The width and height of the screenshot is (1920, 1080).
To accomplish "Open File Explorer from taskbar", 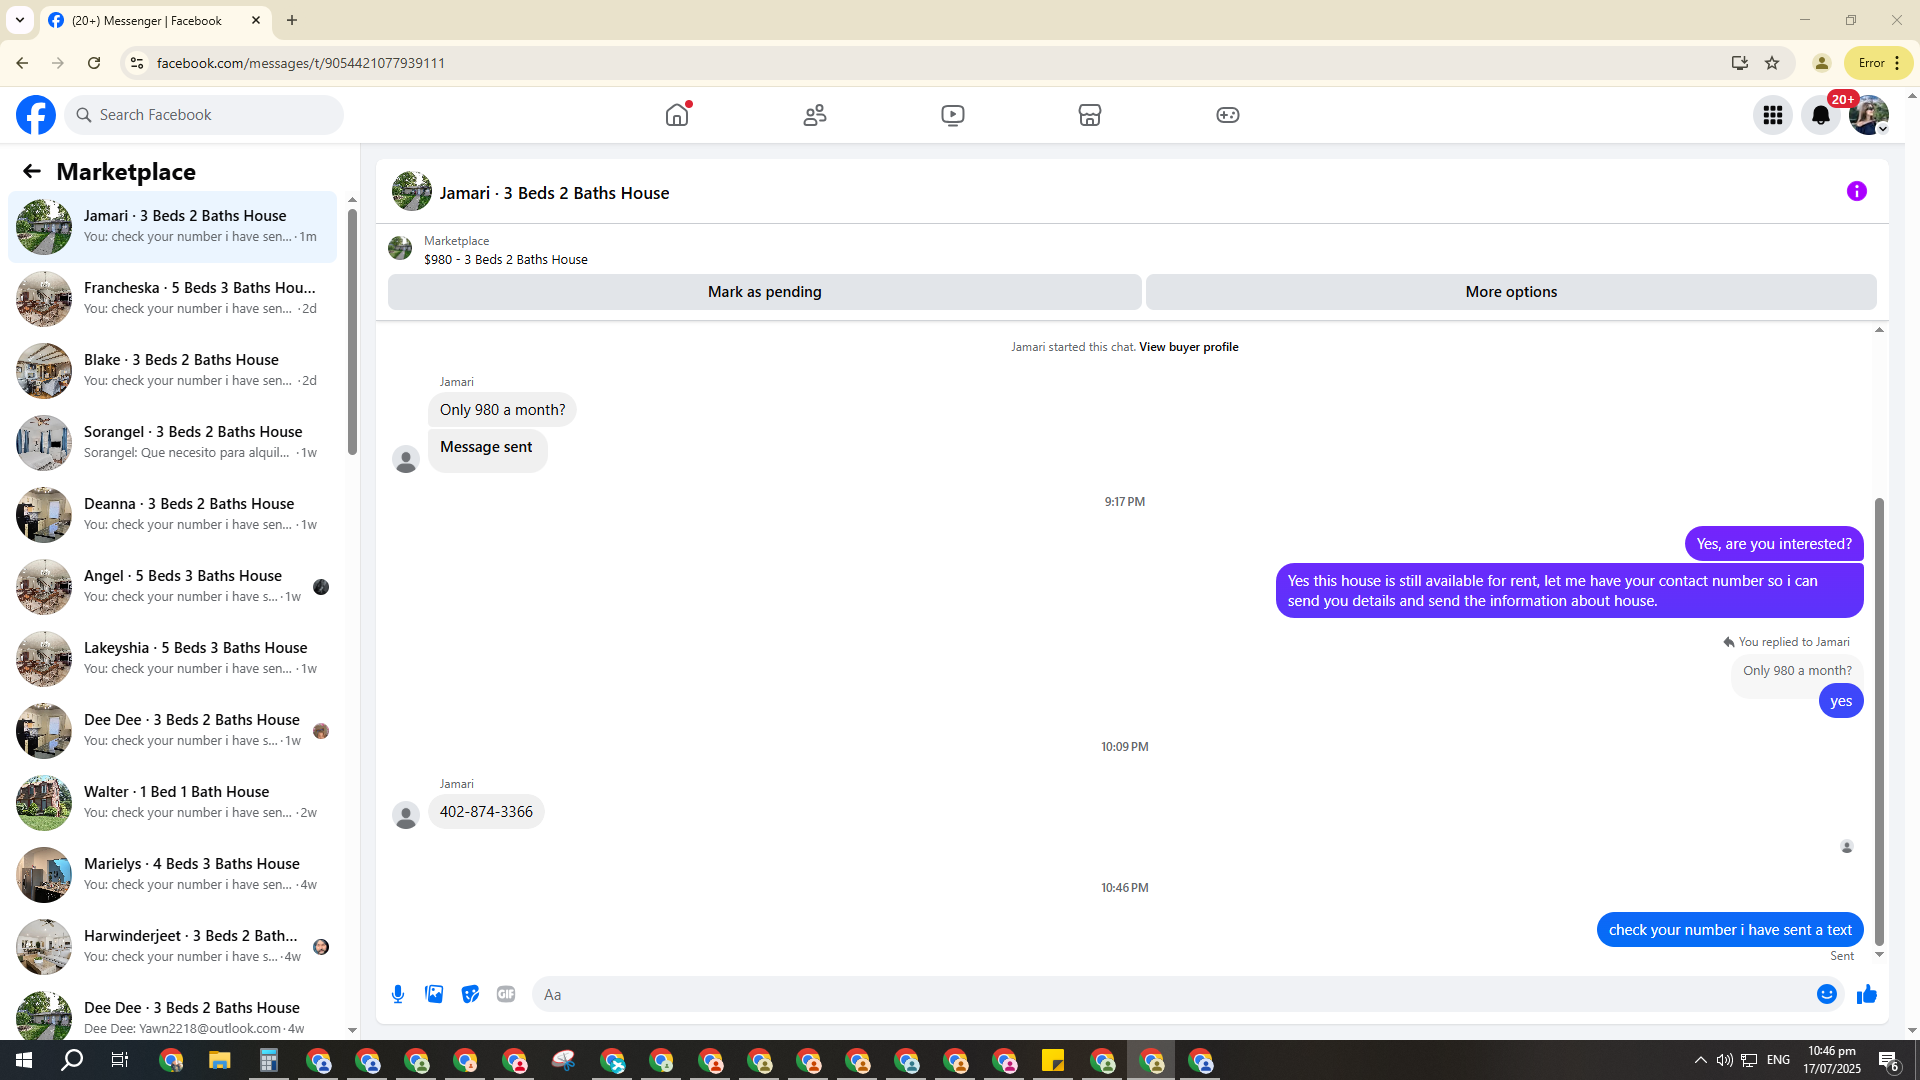I will (x=220, y=1060).
